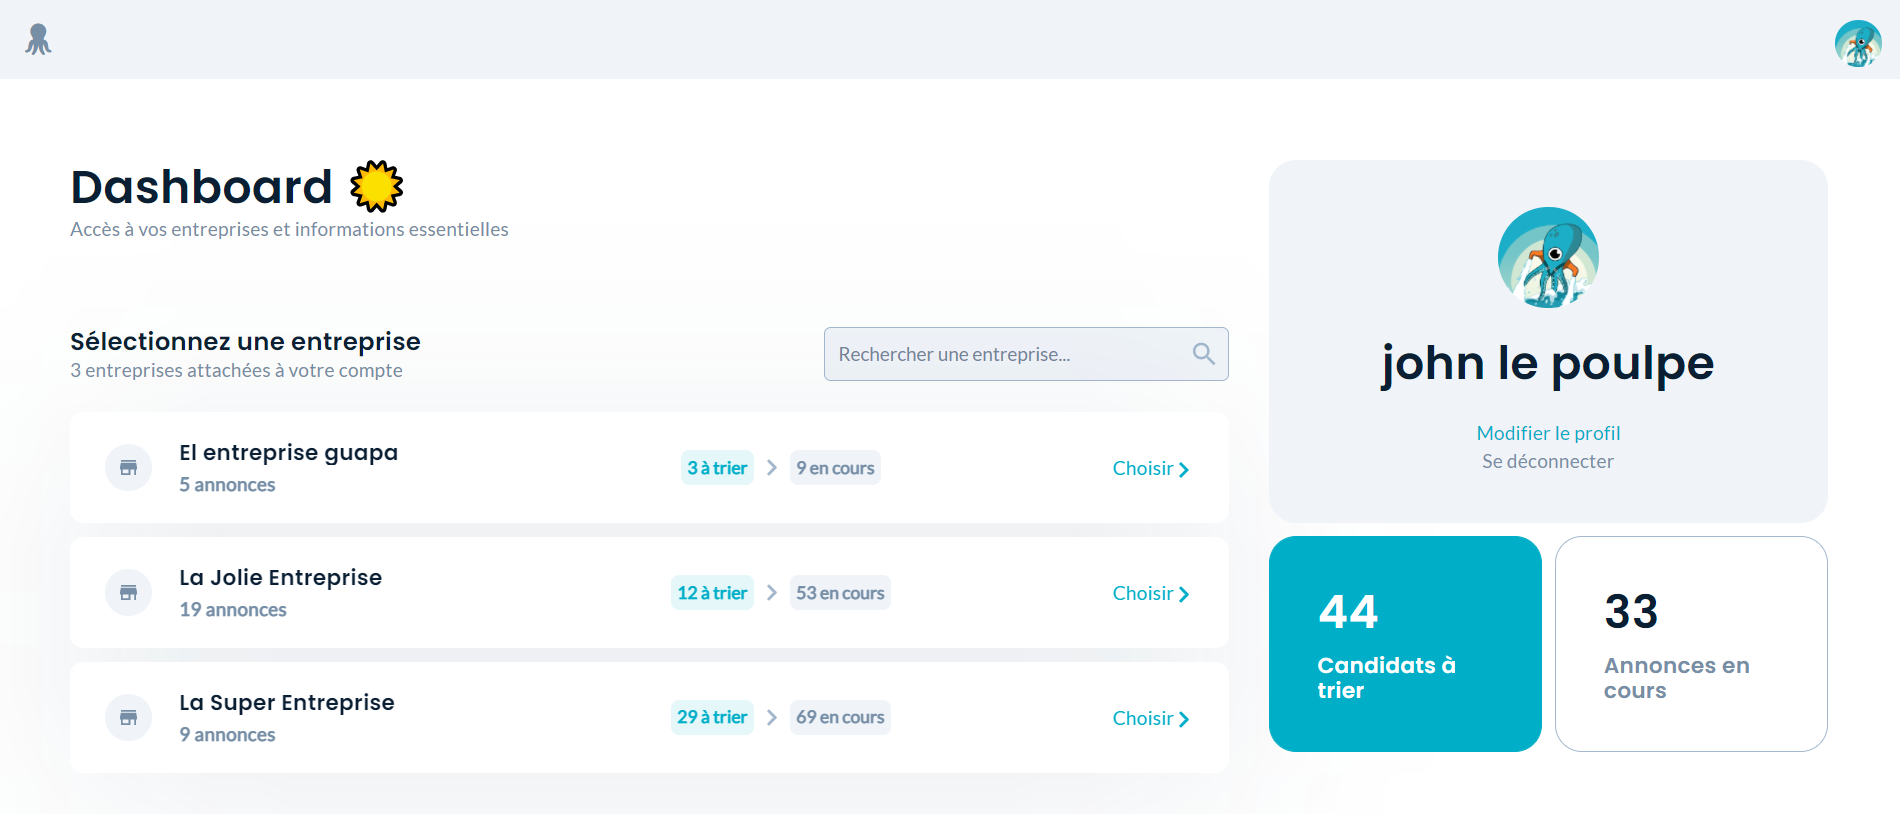Viewport: 1900px width, 814px height.
Task: Click the magnifier icon in the search box
Action: (1203, 354)
